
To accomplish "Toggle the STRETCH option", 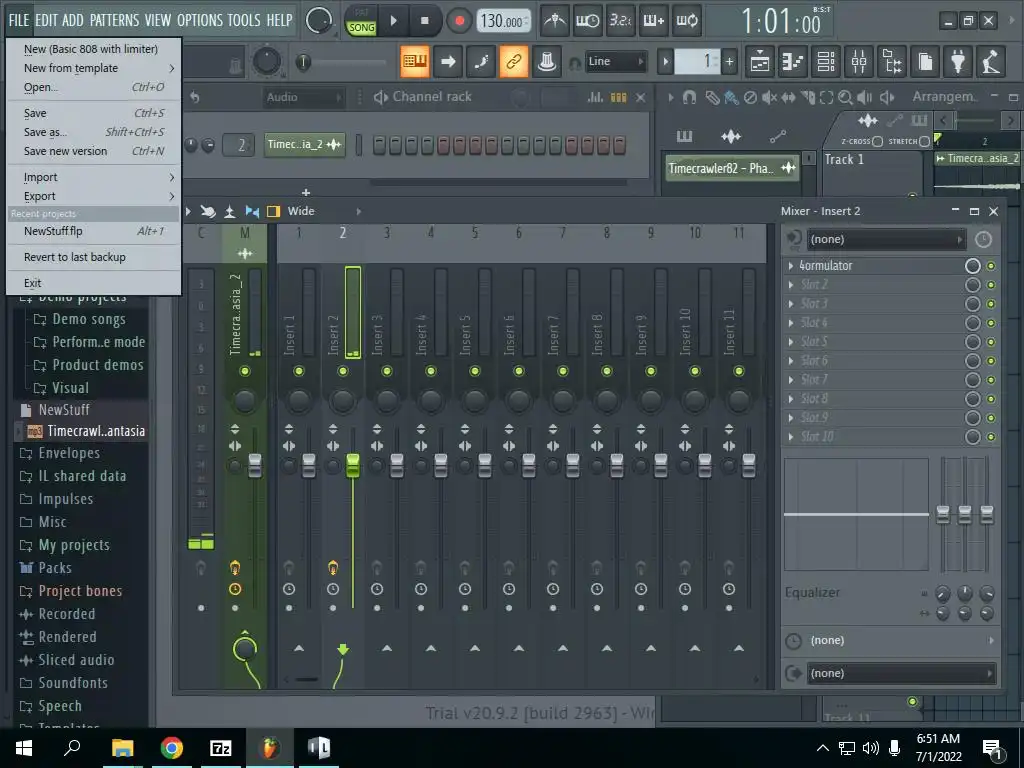I will (924, 141).
